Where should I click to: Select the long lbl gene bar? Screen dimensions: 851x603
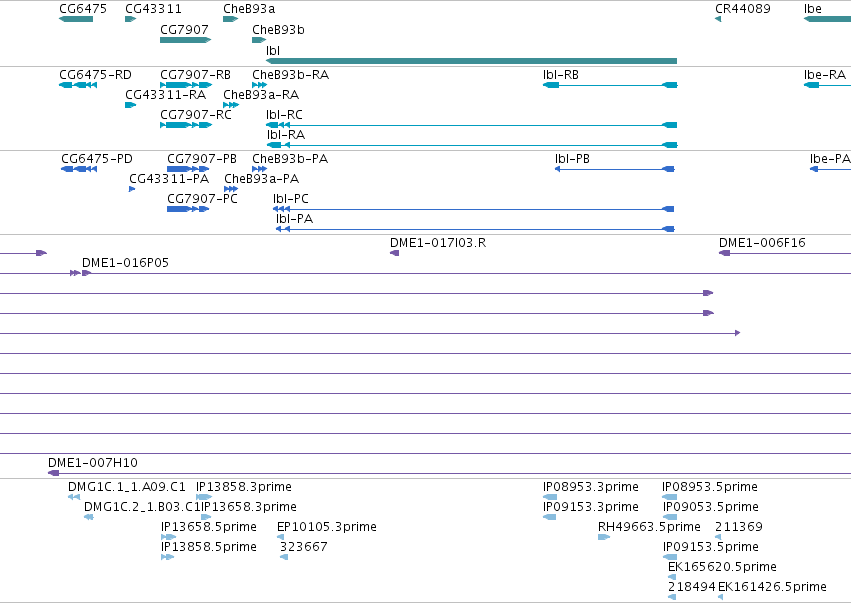click(x=471, y=61)
